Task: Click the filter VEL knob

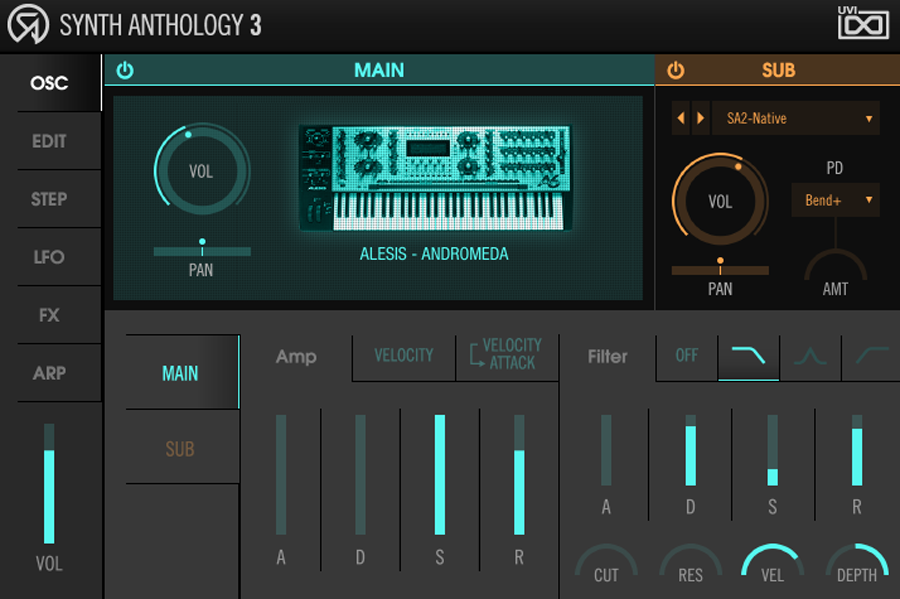Action: (773, 565)
